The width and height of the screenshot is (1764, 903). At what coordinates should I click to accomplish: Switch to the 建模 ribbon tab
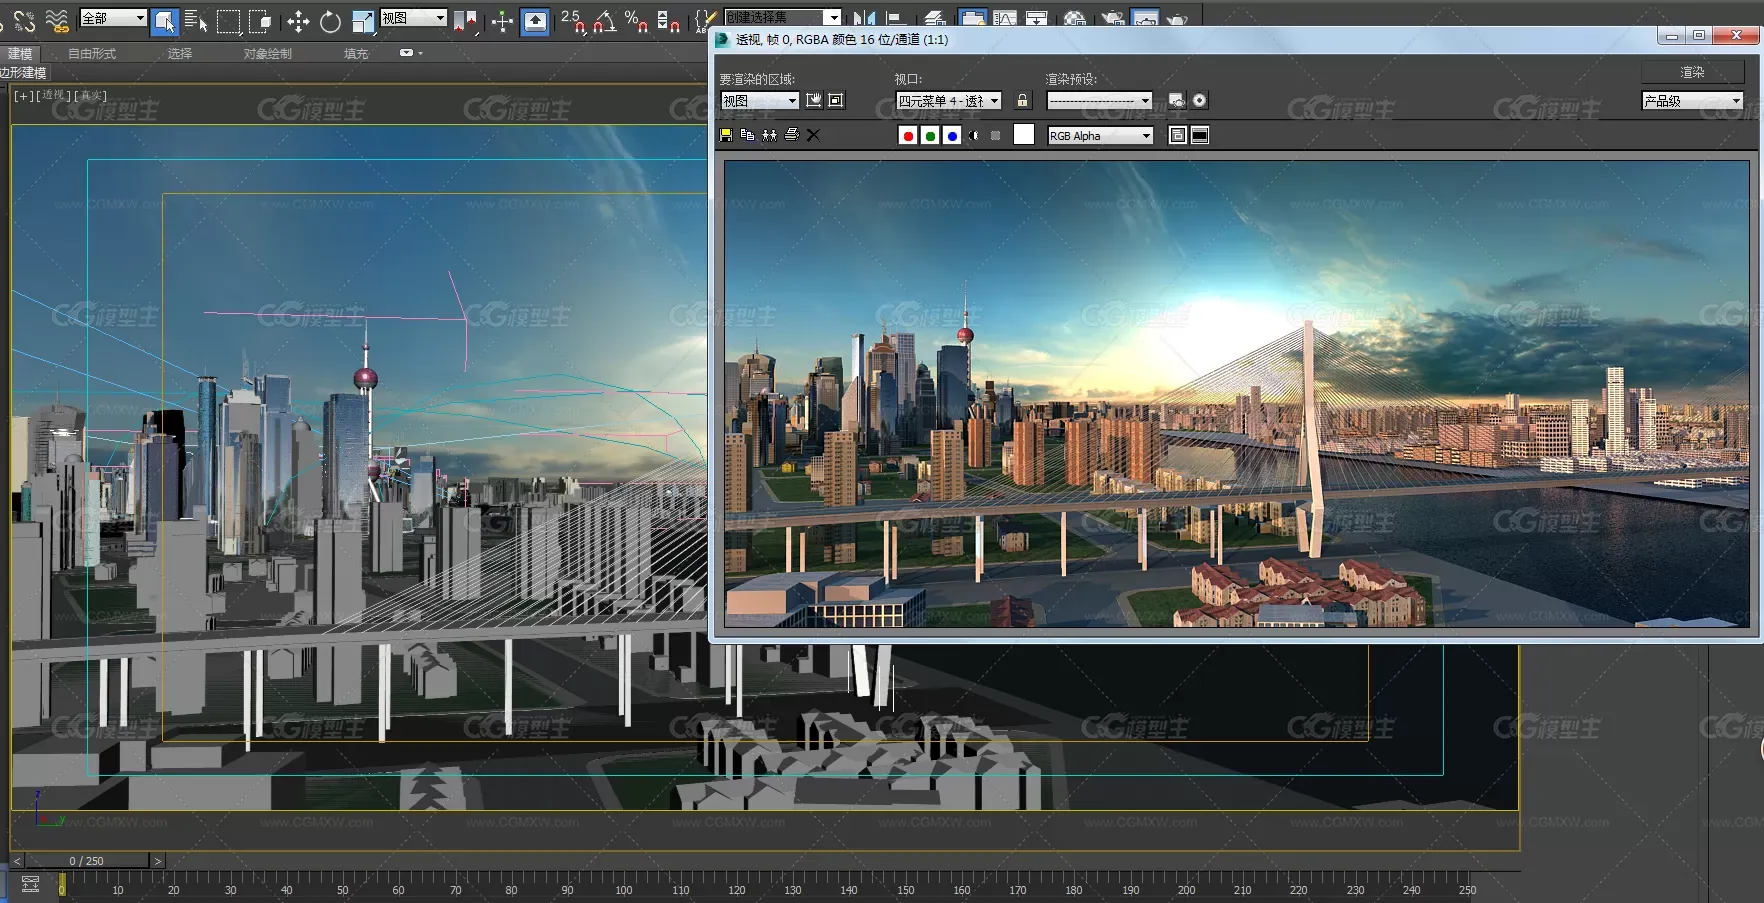tap(20, 53)
